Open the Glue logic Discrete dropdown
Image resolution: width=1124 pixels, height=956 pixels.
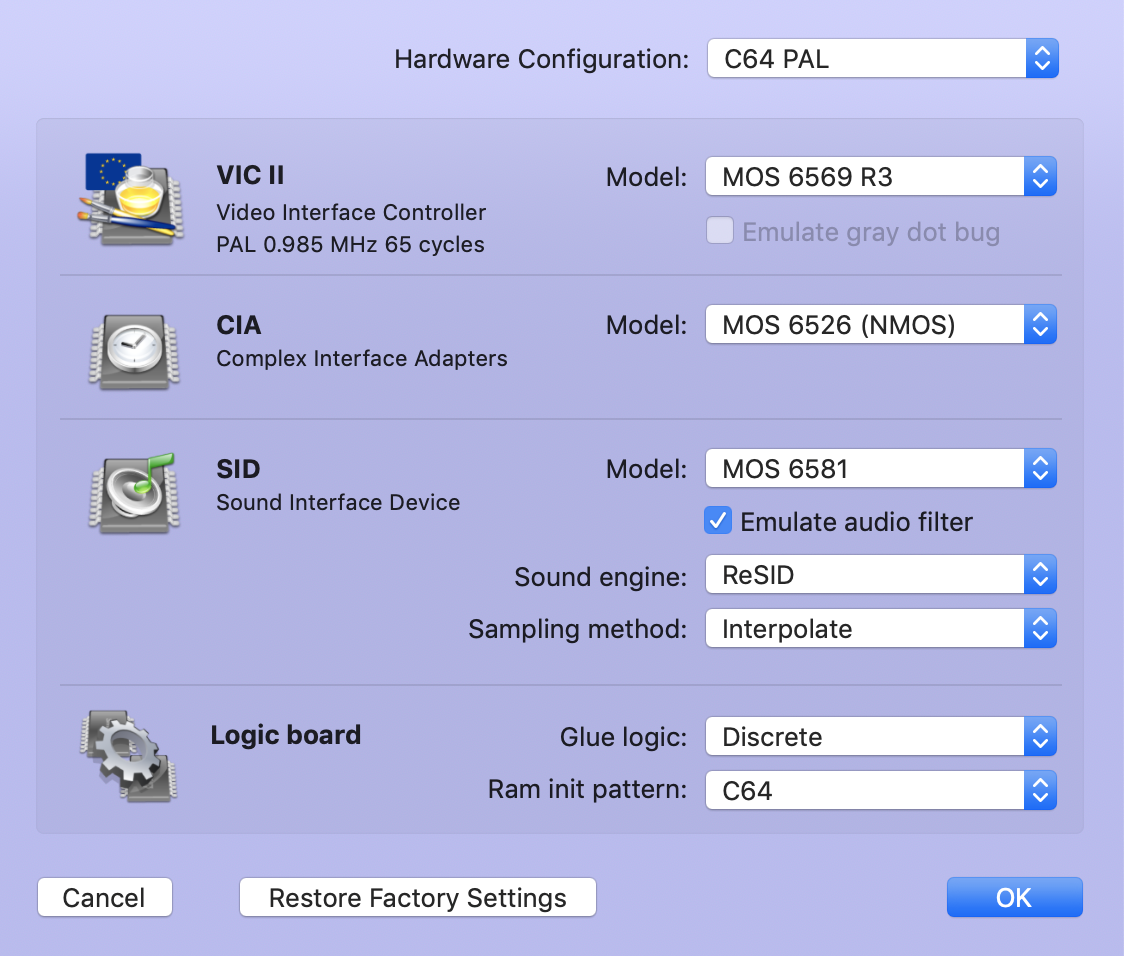[881, 736]
